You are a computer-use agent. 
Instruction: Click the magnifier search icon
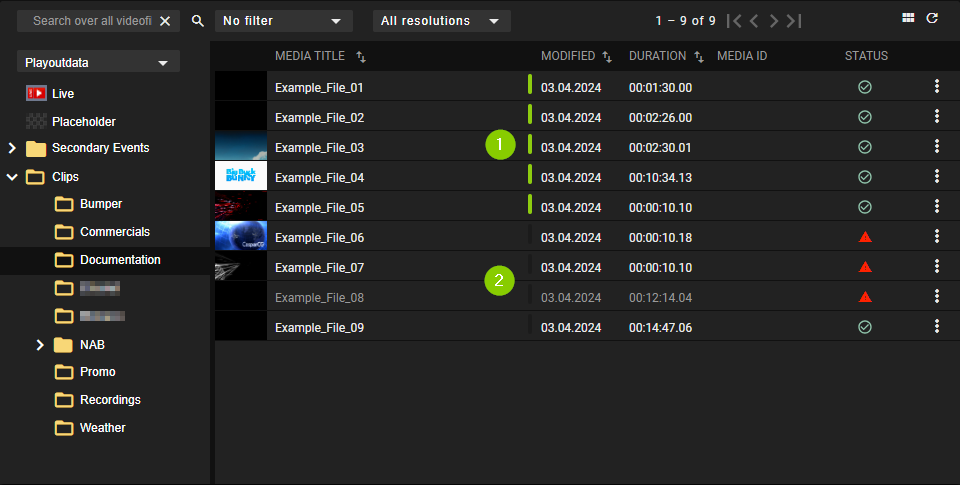tap(198, 21)
